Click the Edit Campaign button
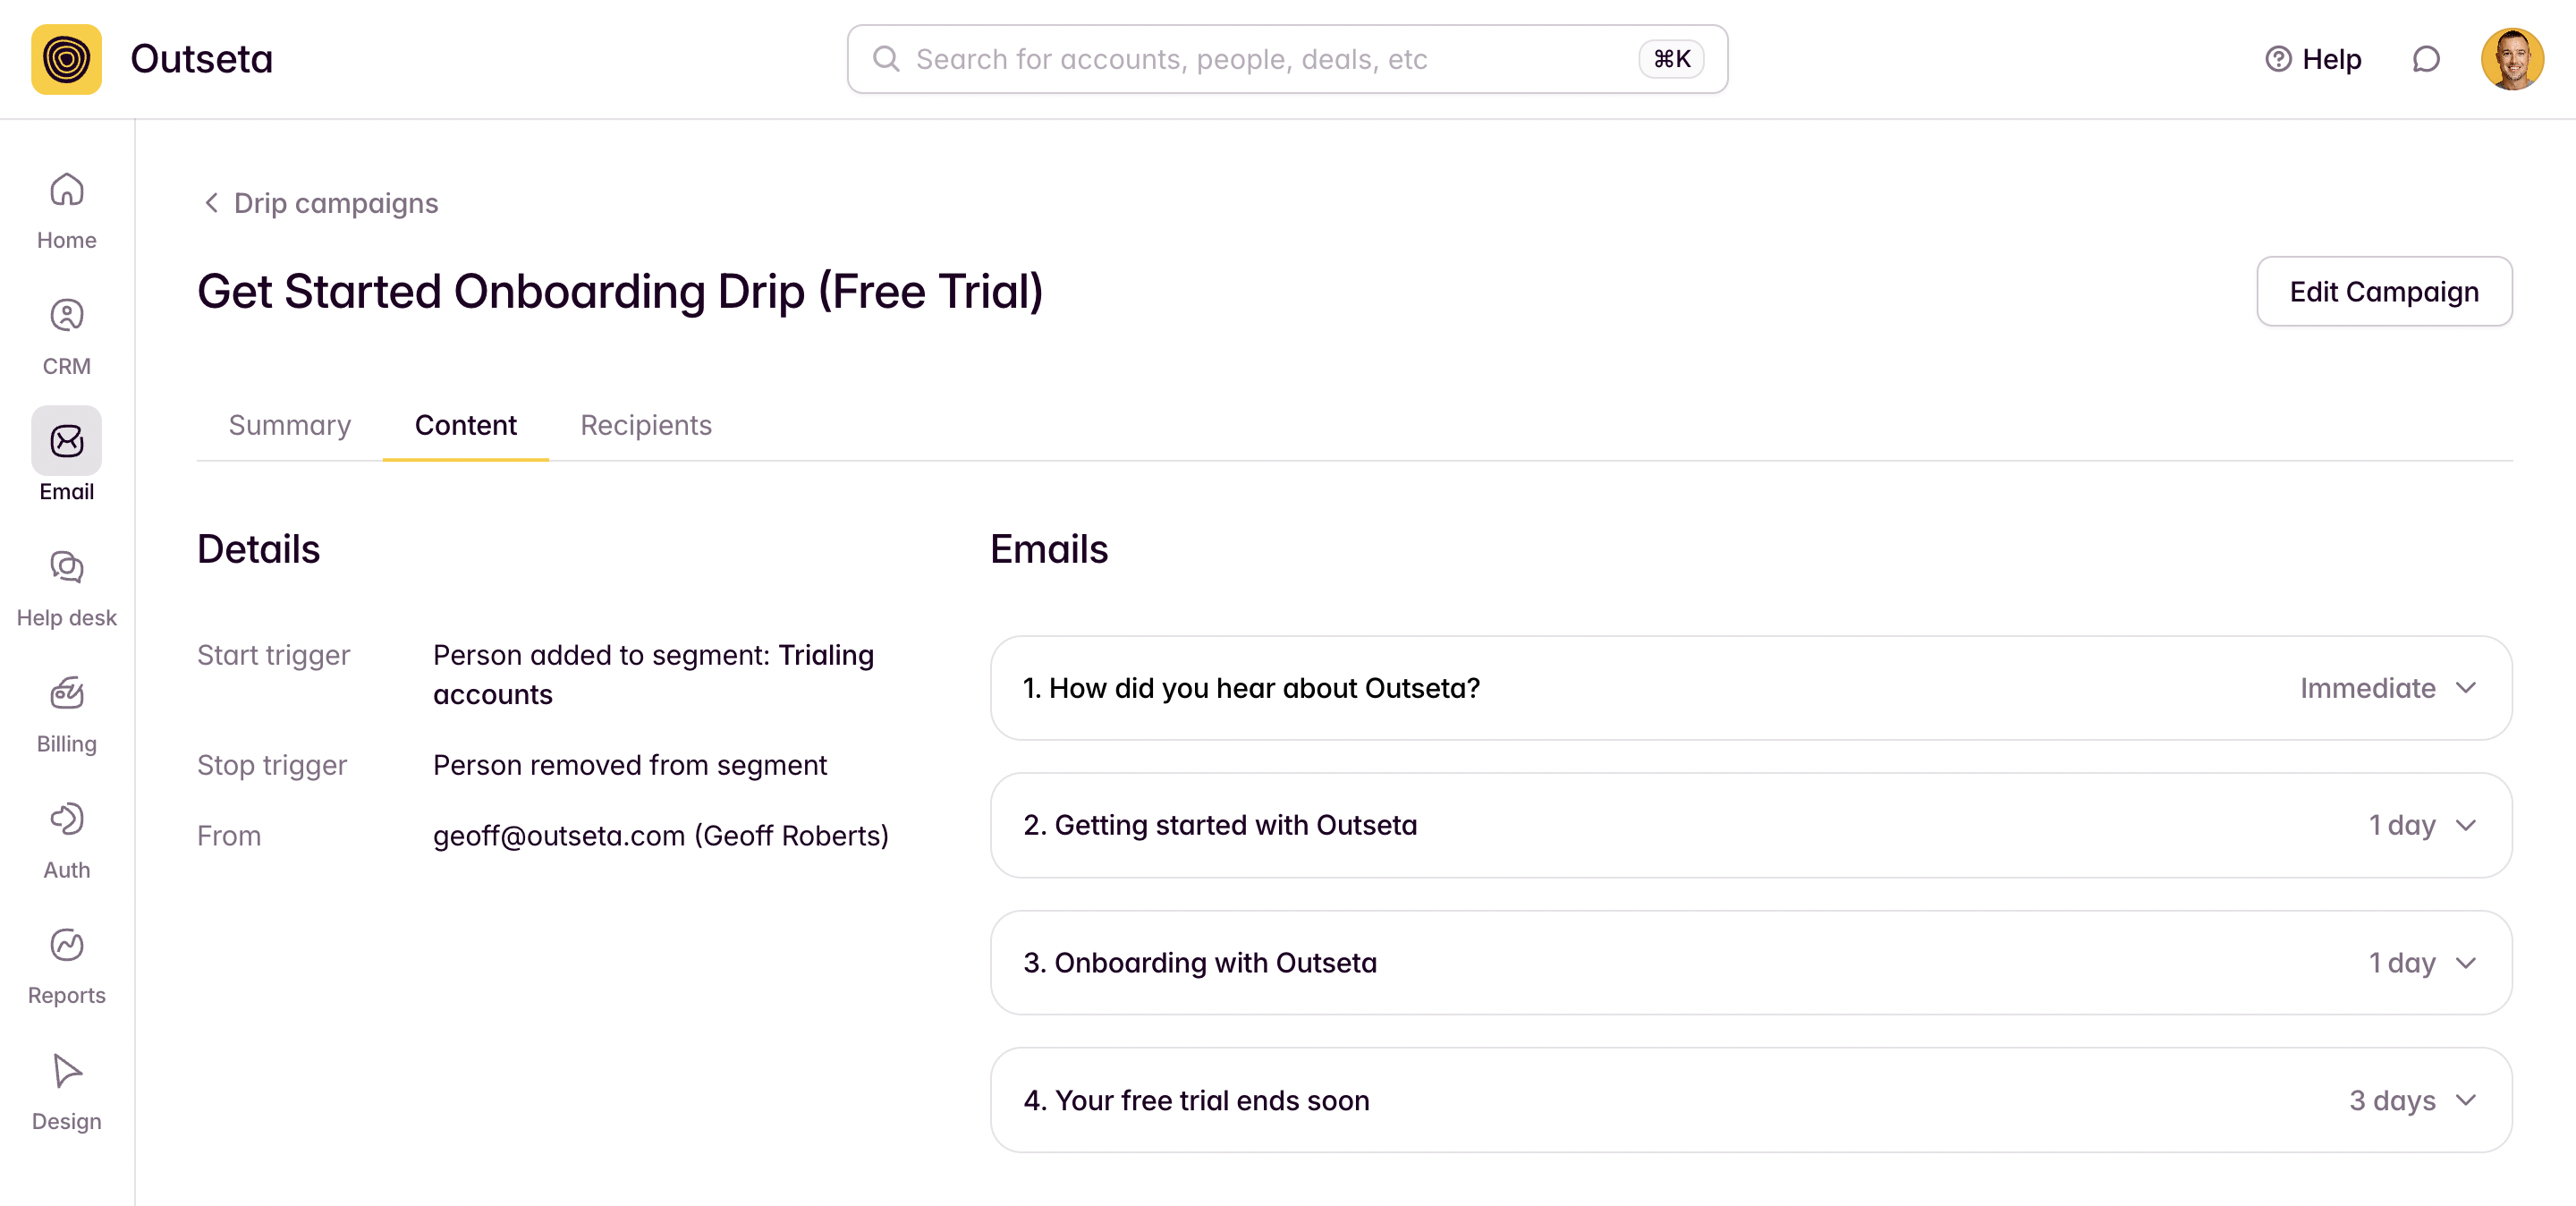The width and height of the screenshot is (2576, 1206). pos(2383,292)
